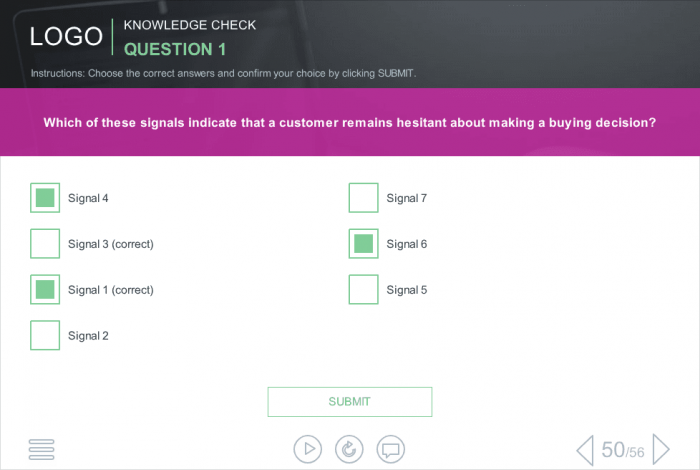Viewport: 700px width, 470px height.
Task: Select the Signal 7 checkbox
Action: 364,198
